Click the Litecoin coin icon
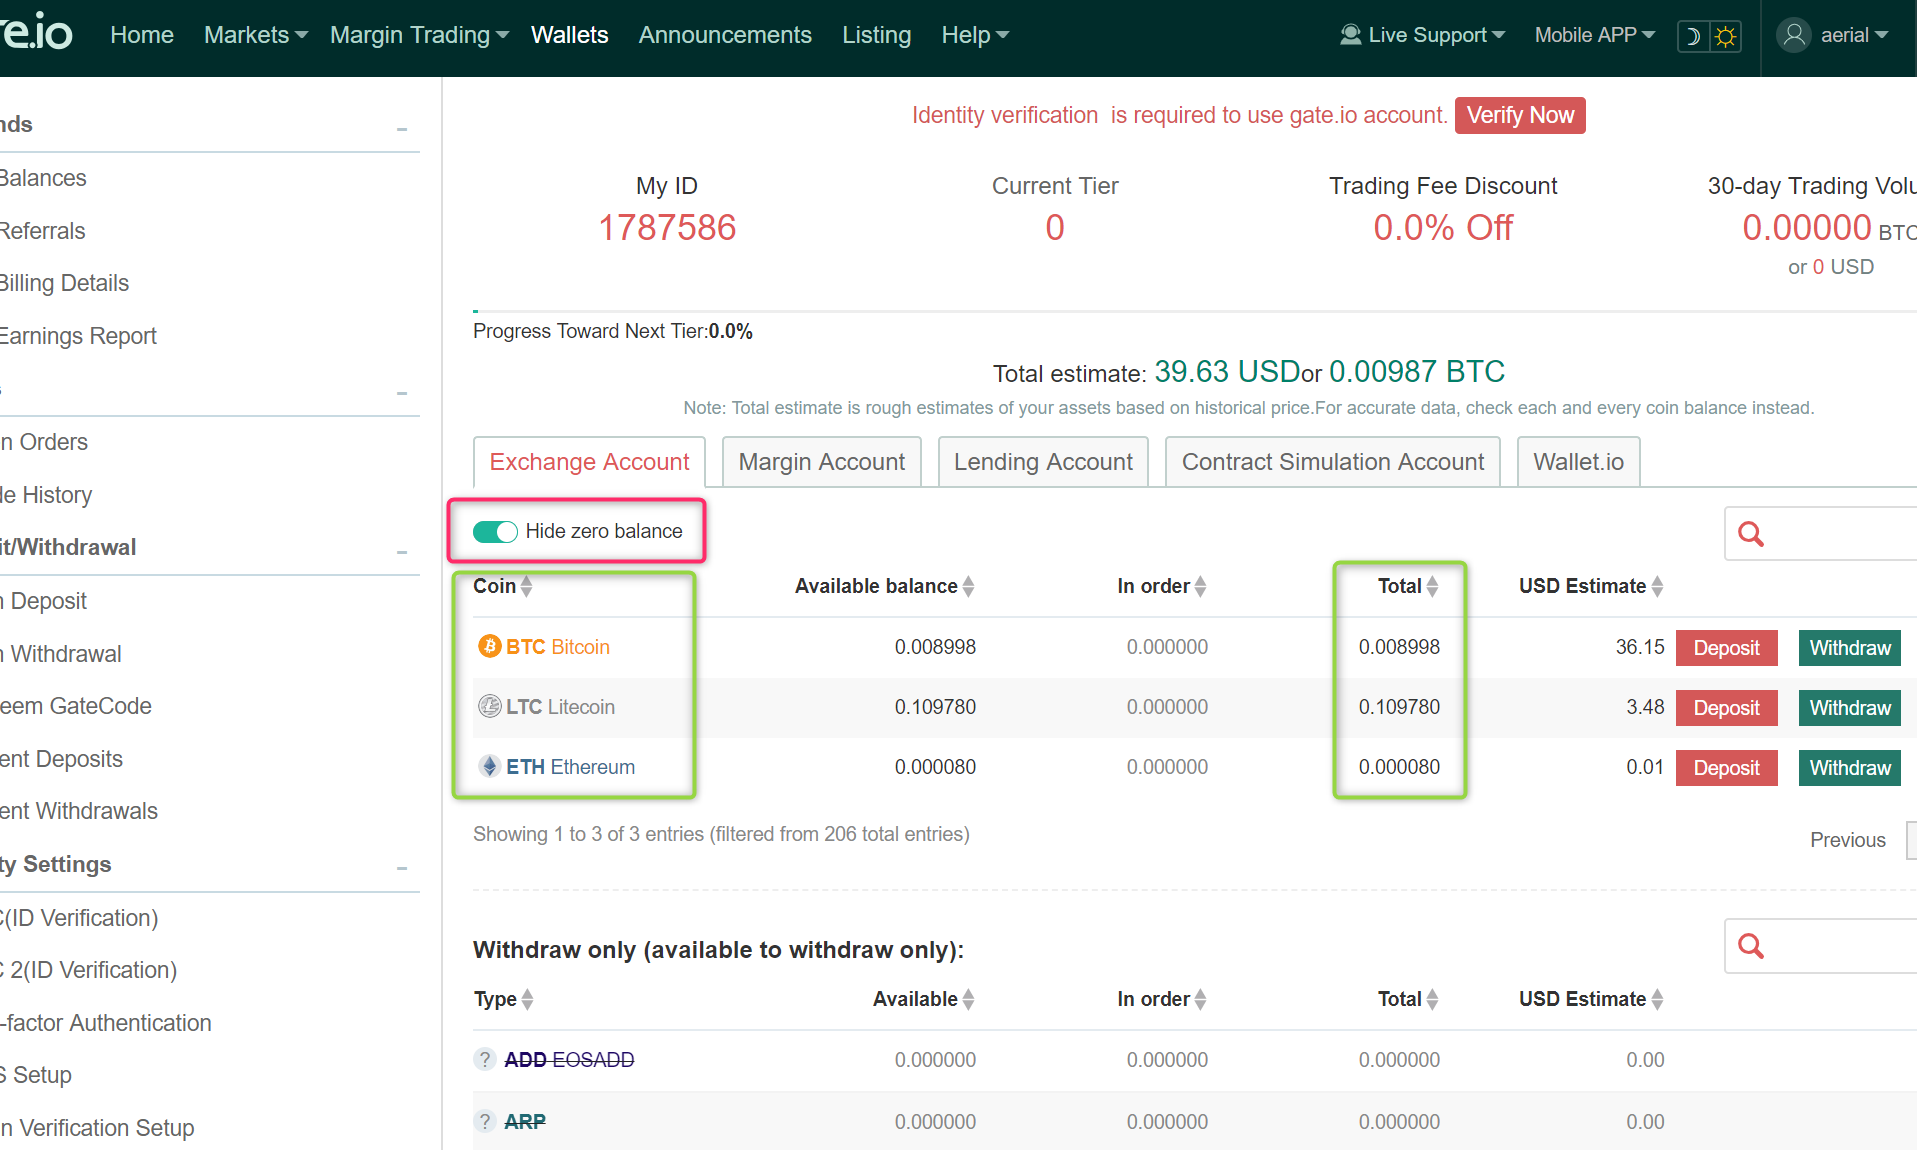Viewport: 1917px width, 1150px height. pos(489,707)
